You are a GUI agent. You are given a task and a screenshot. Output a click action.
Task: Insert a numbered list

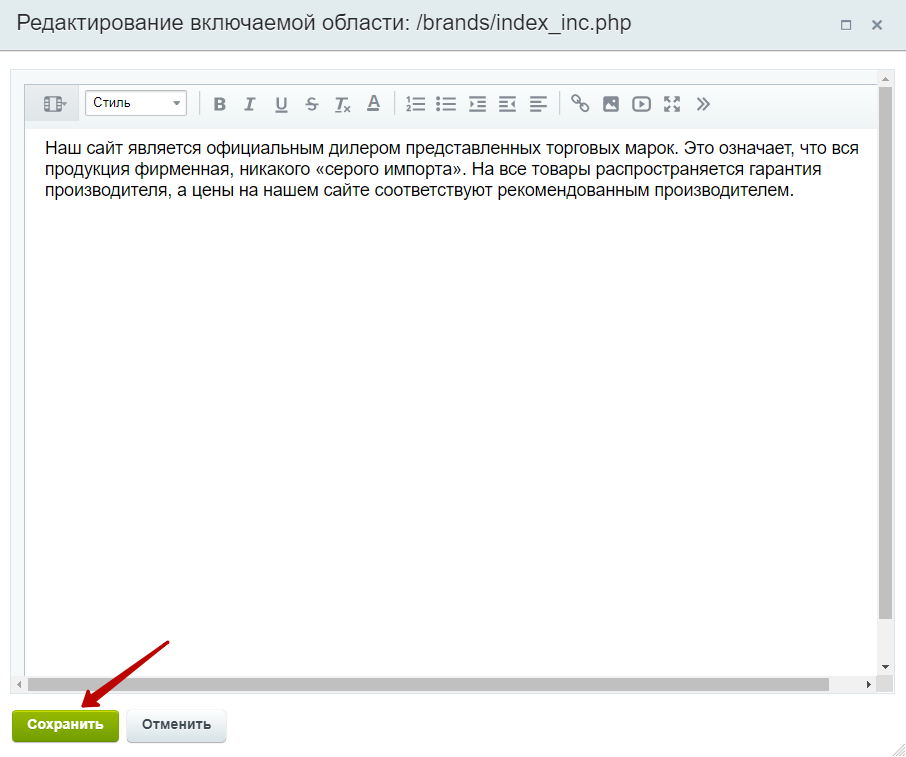click(415, 104)
